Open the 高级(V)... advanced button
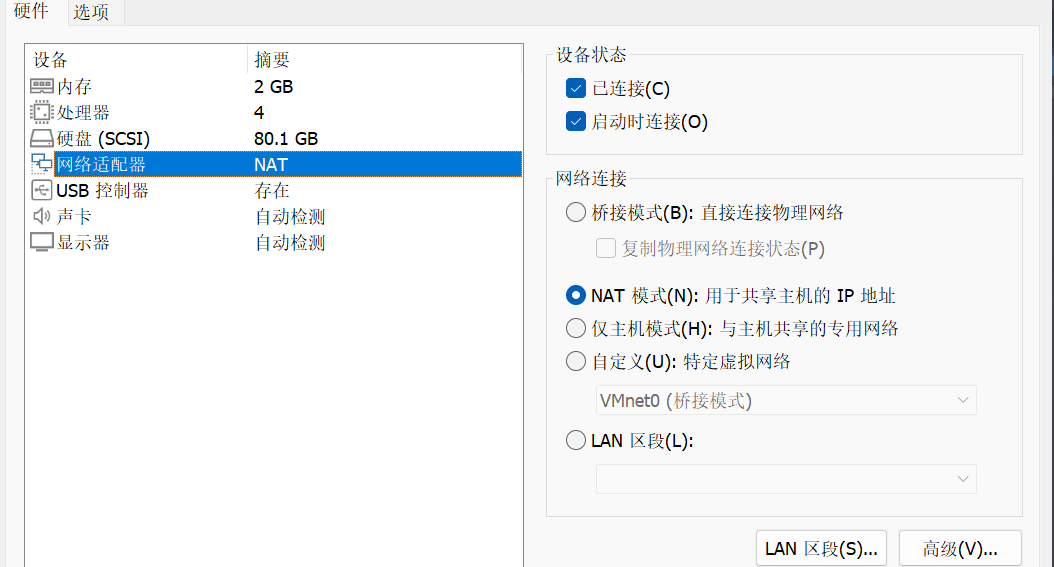 click(960, 549)
